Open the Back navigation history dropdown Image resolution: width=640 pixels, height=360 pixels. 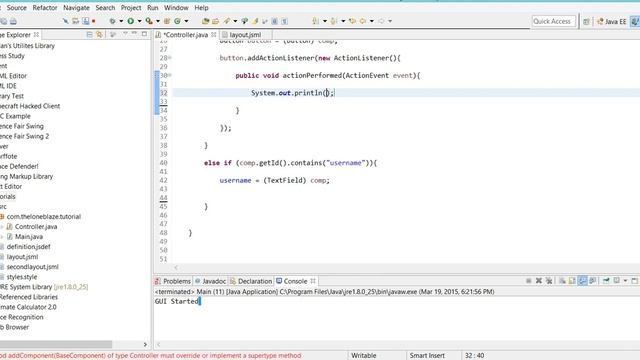(x=372, y=21)
